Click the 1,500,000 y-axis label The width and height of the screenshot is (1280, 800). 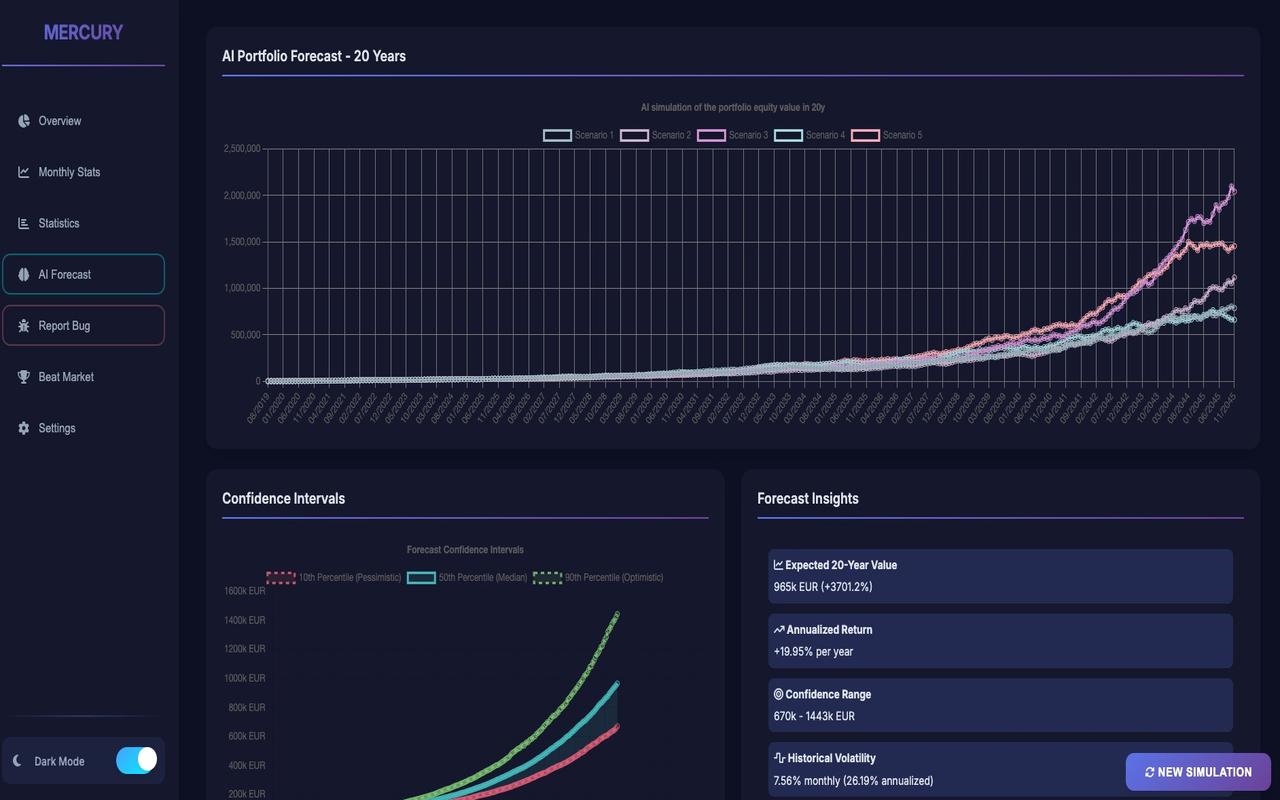coord(242,242)
